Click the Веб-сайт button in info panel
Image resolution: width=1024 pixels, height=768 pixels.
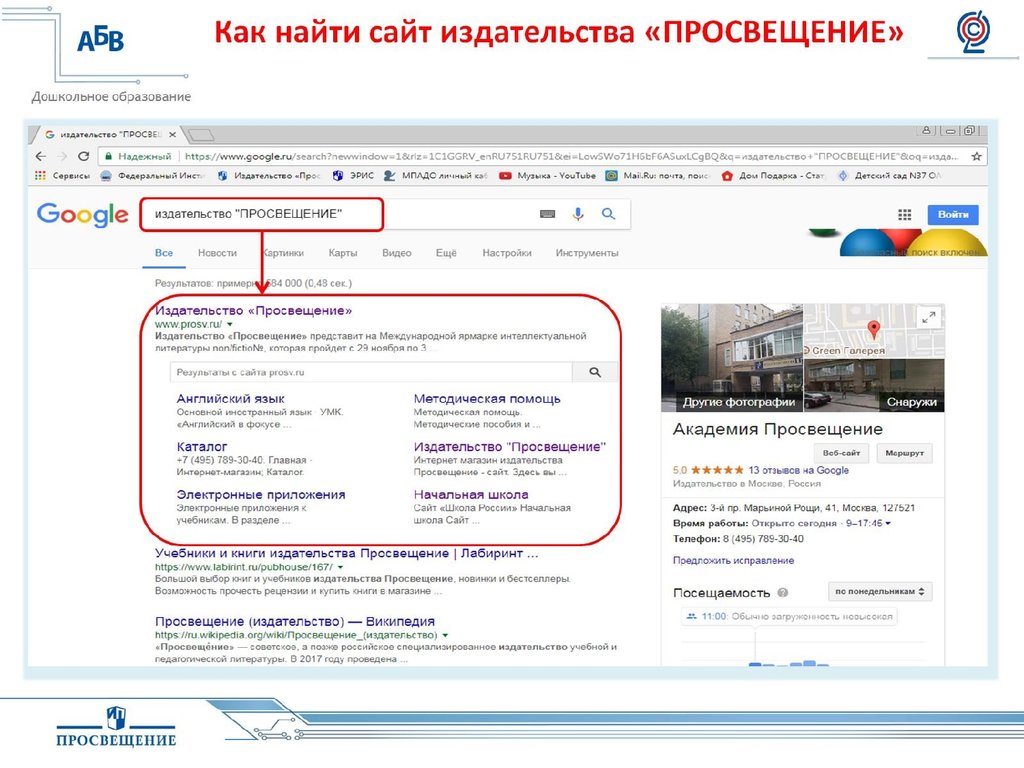pos(839,452)
